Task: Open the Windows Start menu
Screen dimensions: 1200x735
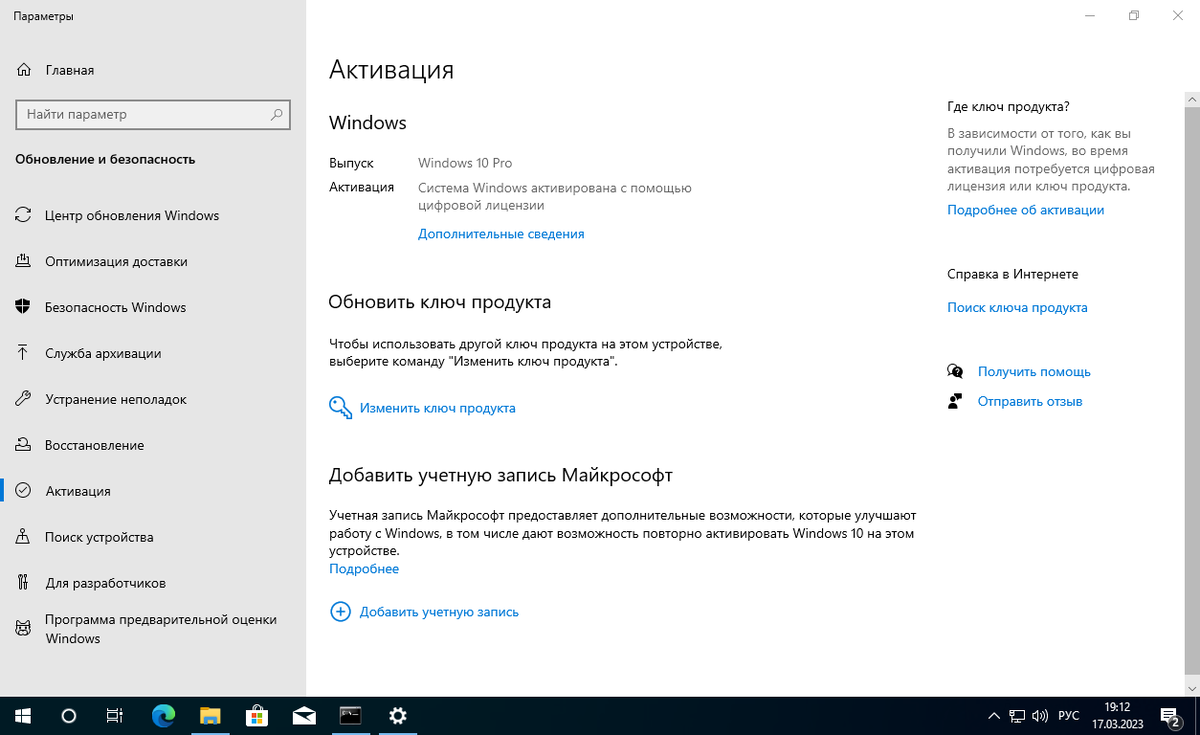Action: 23,716
